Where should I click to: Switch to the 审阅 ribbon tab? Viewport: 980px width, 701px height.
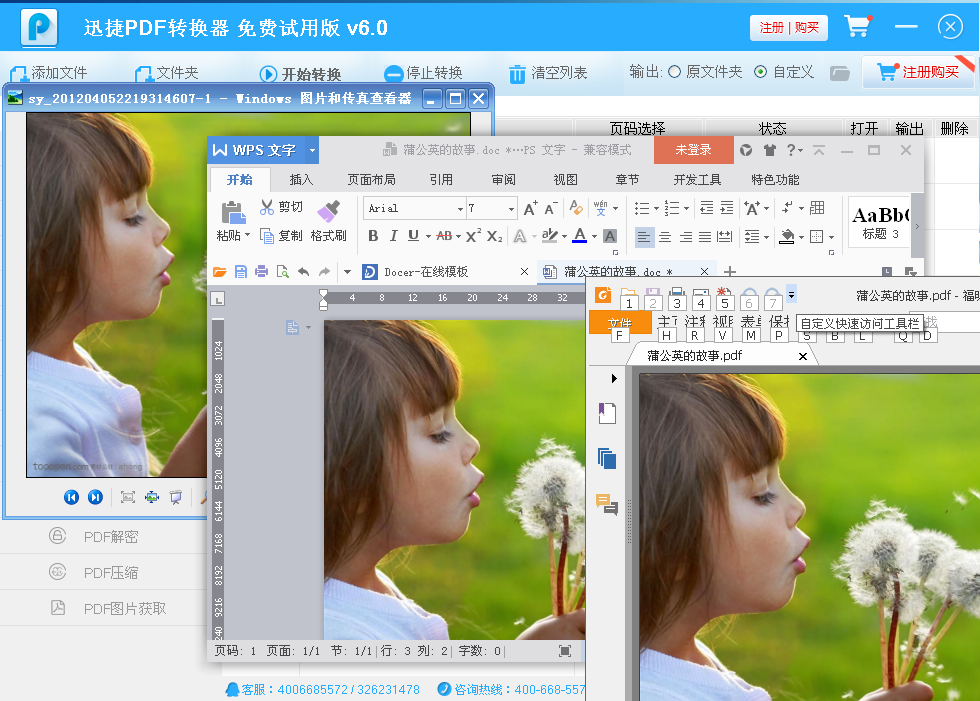tap(503, 180)
